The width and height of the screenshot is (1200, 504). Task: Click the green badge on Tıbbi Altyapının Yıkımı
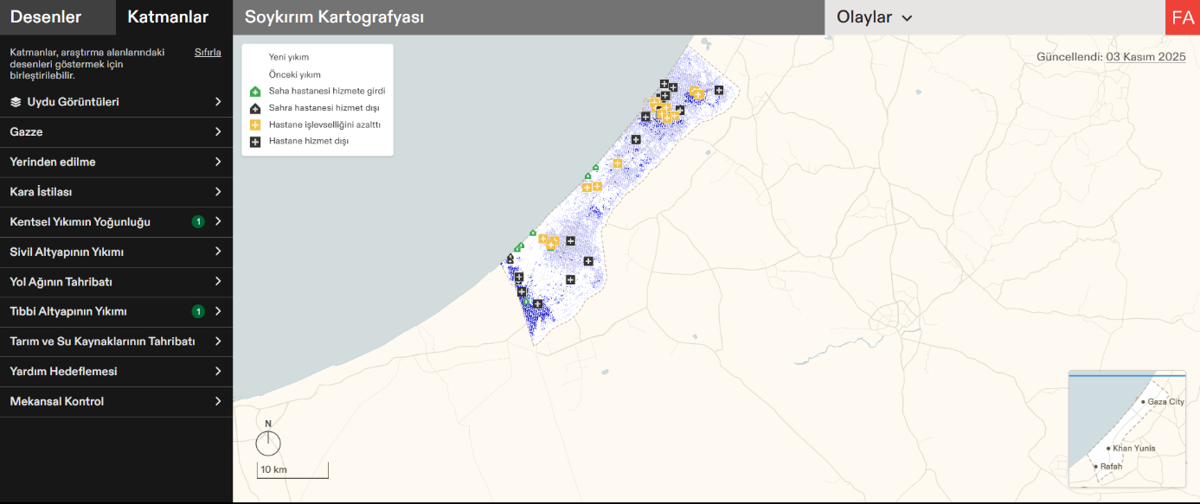click(198, 312)
